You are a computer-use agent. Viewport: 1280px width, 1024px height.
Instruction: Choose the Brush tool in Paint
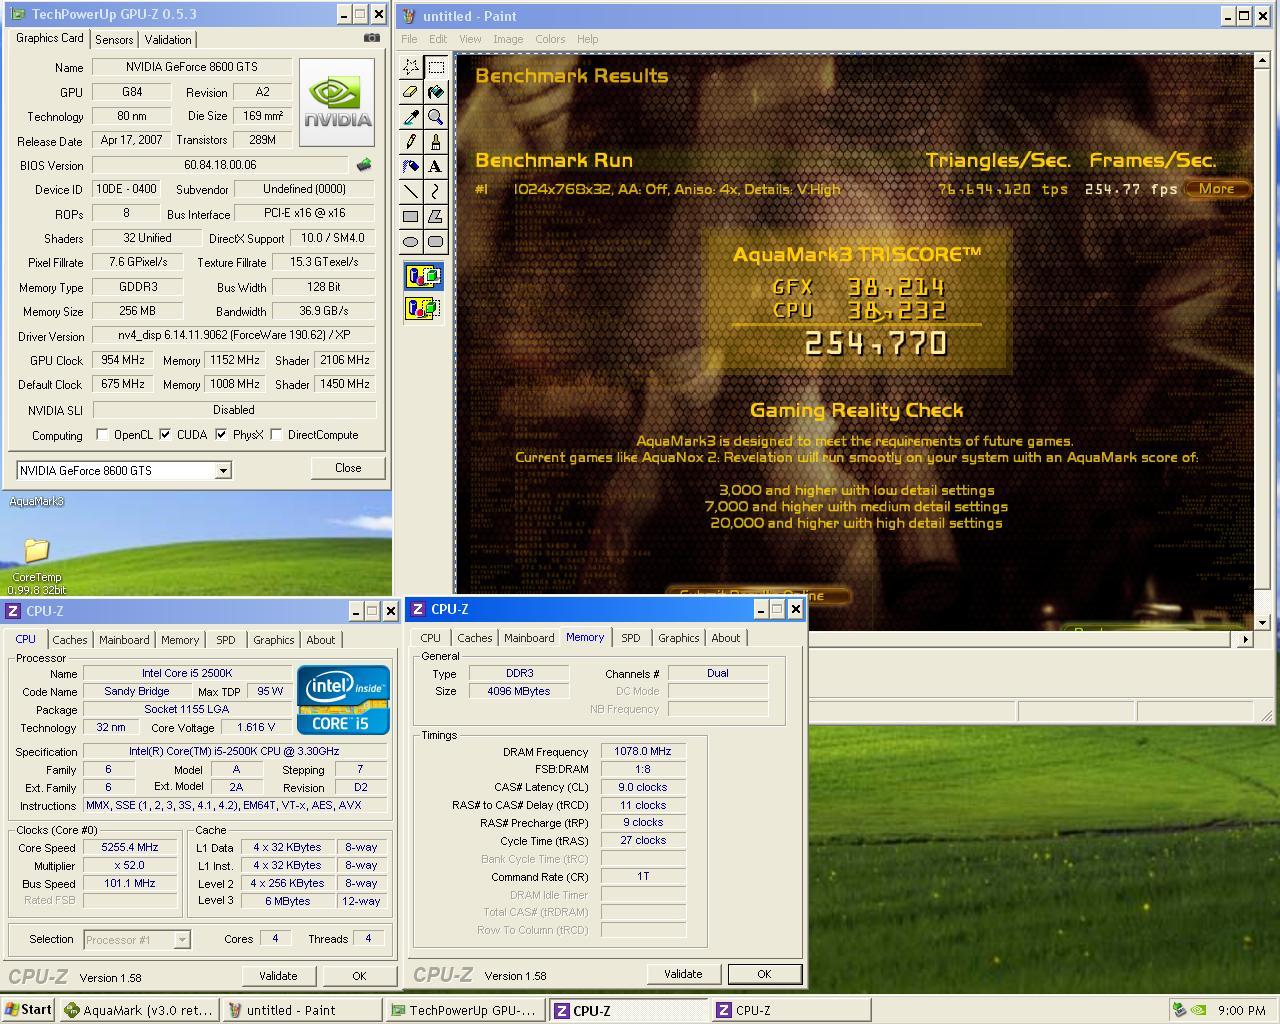click(x=436, y=142)
